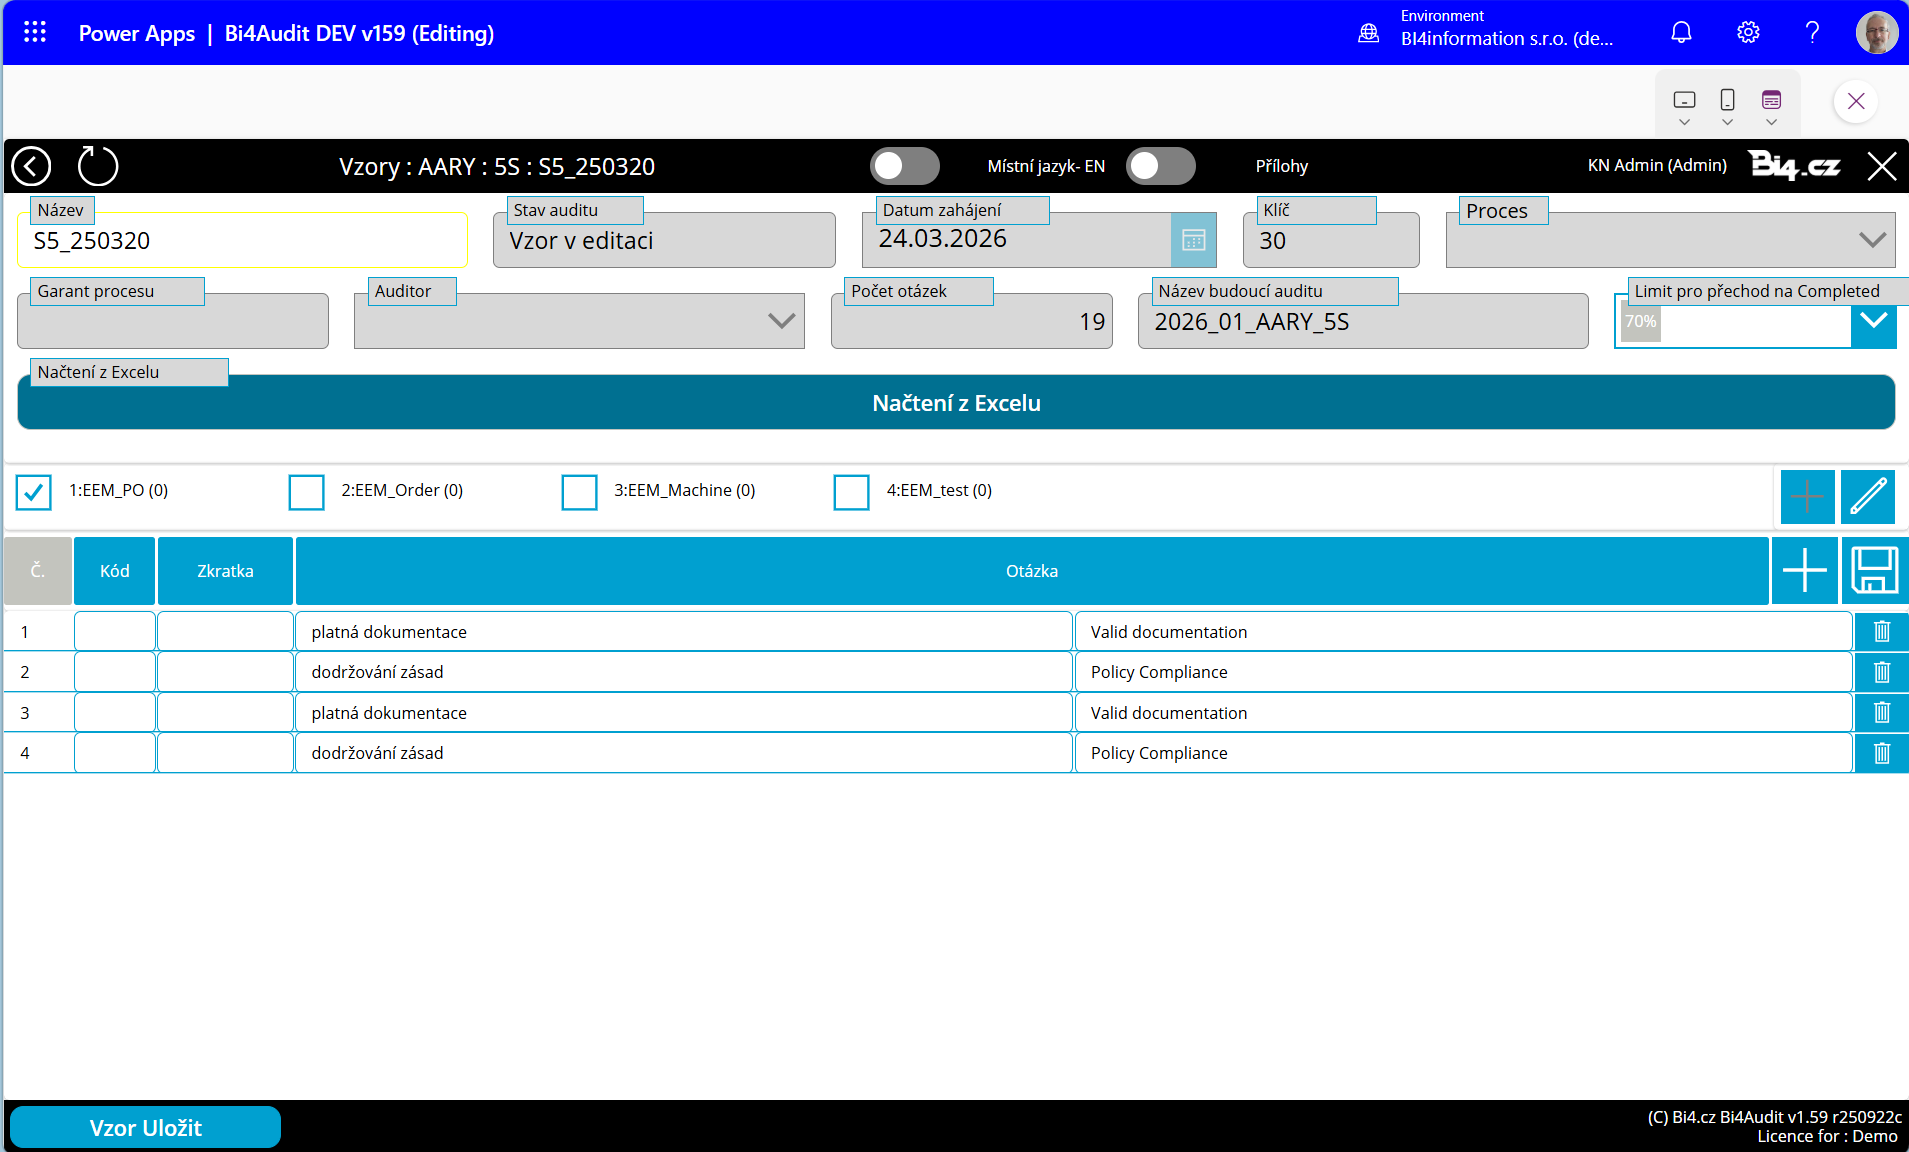
Task: Click the plus icon in Otázka header
Action: [1804, 571]
